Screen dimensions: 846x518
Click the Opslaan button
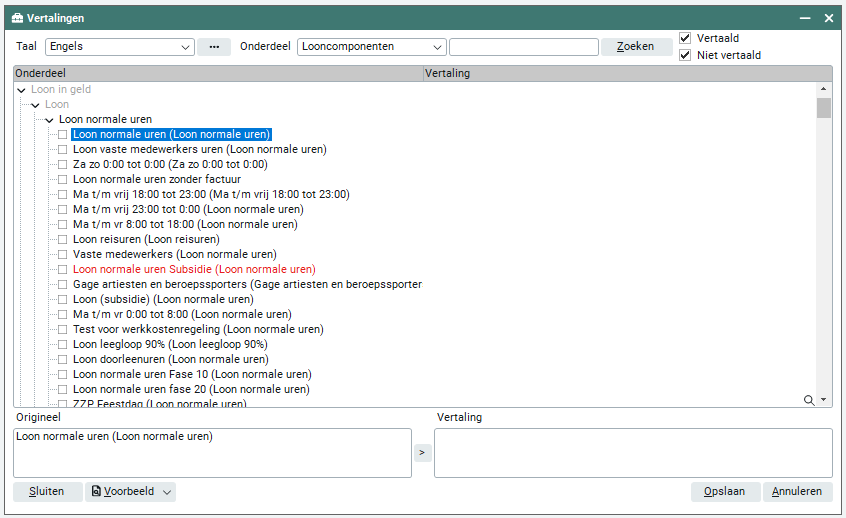click(724, 492)
